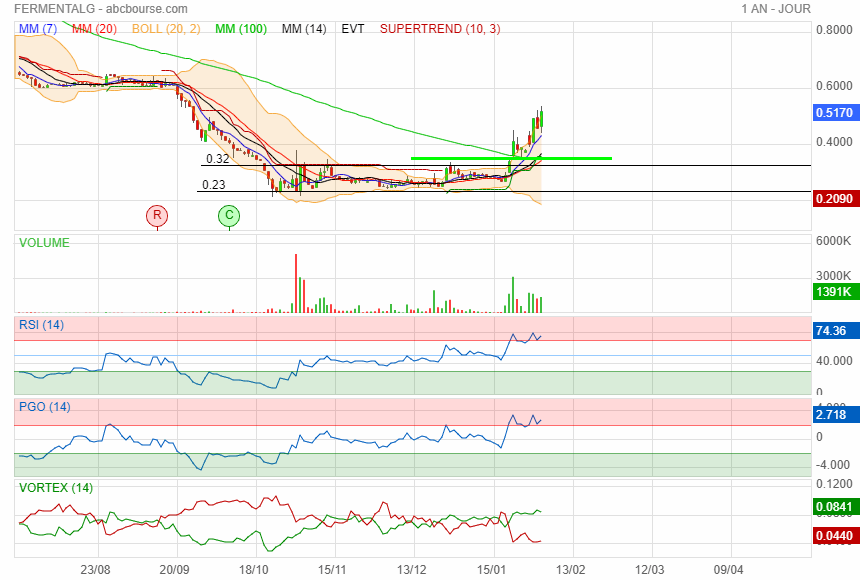Click the 0.8000 price axis label
This screenshot has height=580, width=860.
[x=834, y=30]
